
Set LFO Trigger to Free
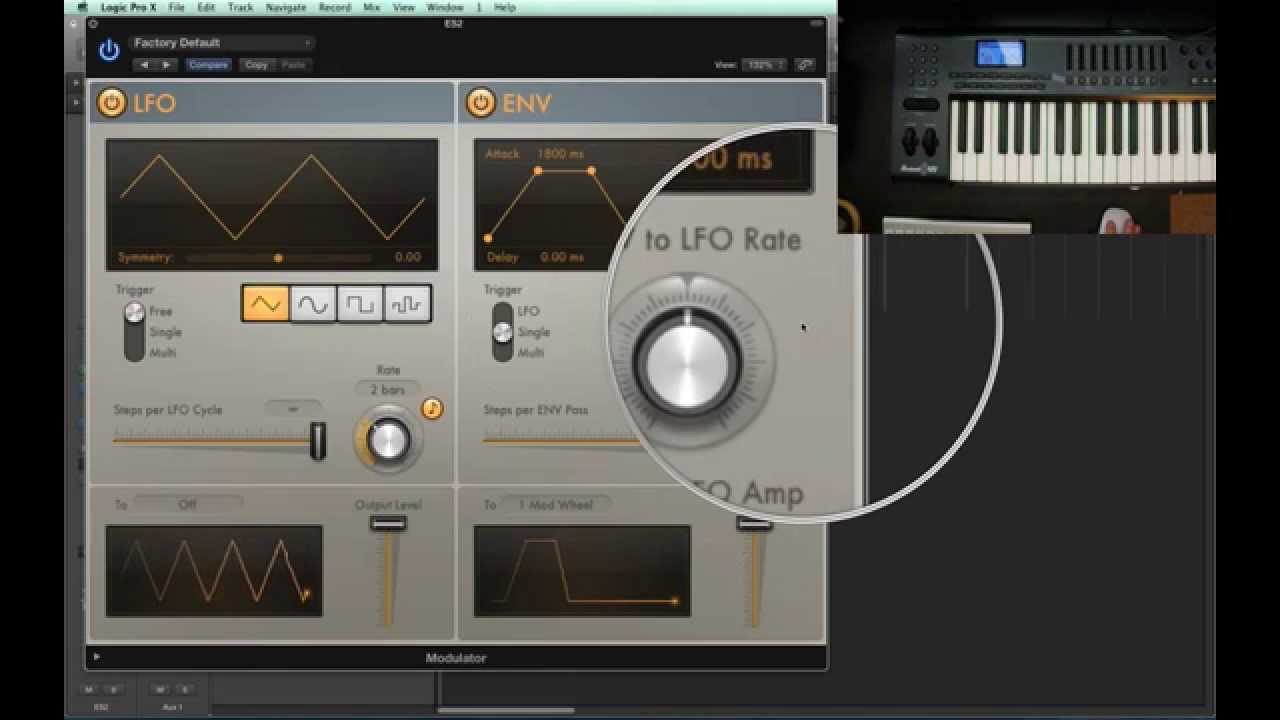(x=160, y=311)
